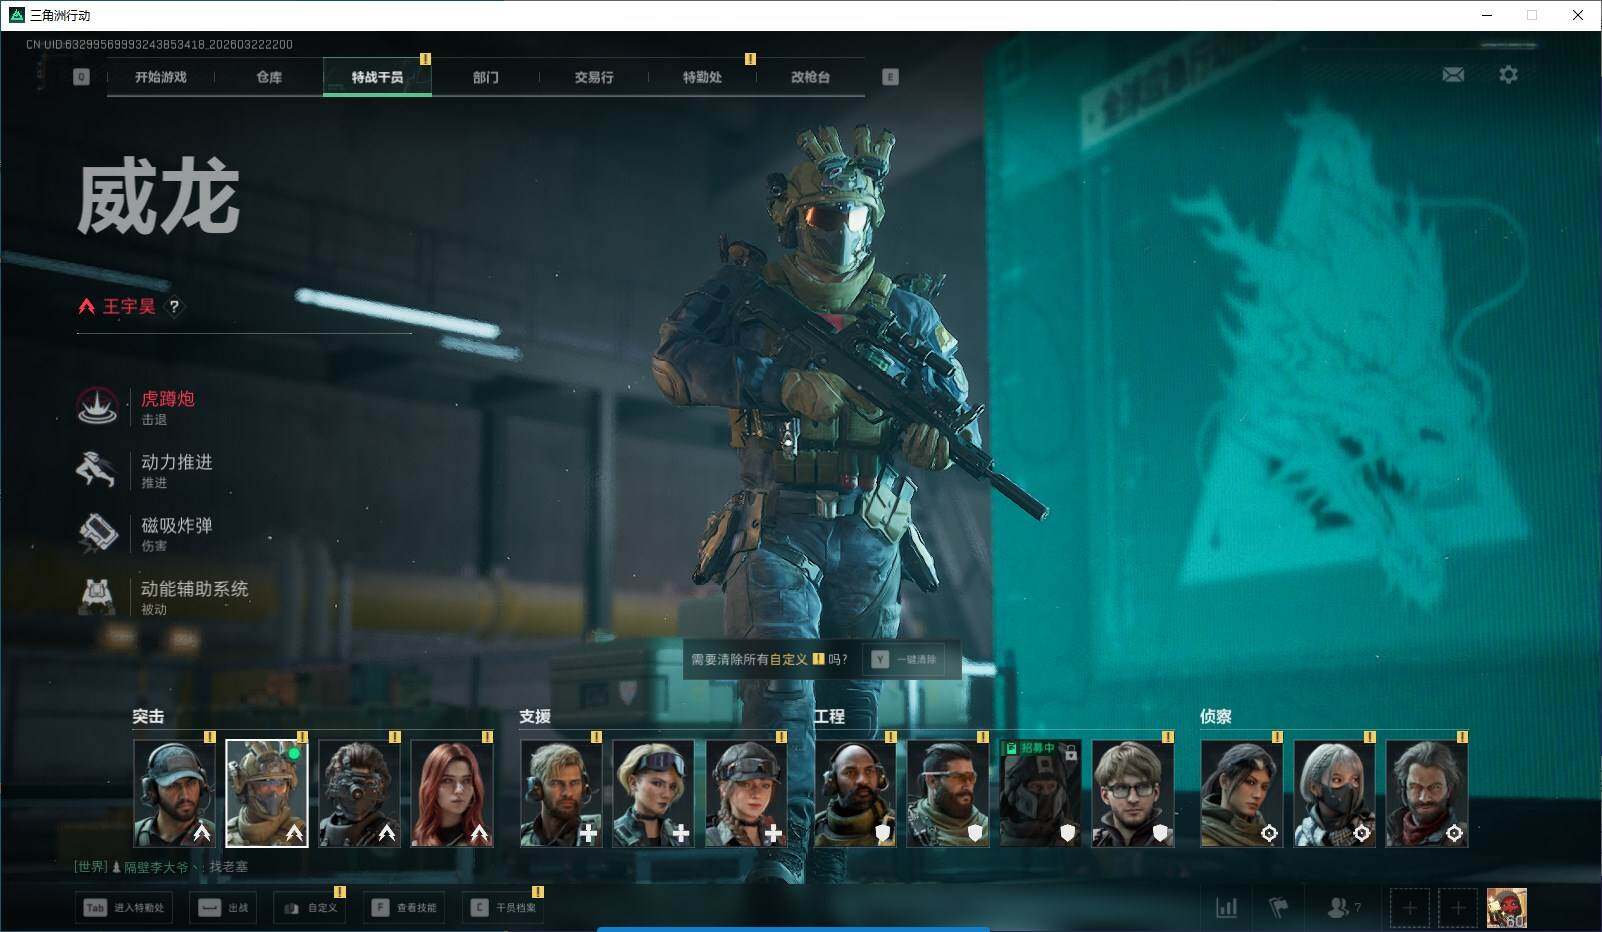This screenshot has width=1602, height=932.
Task: Click the 王宇昊 operator name
Action: pyautogui.click(x=129, y=307)
